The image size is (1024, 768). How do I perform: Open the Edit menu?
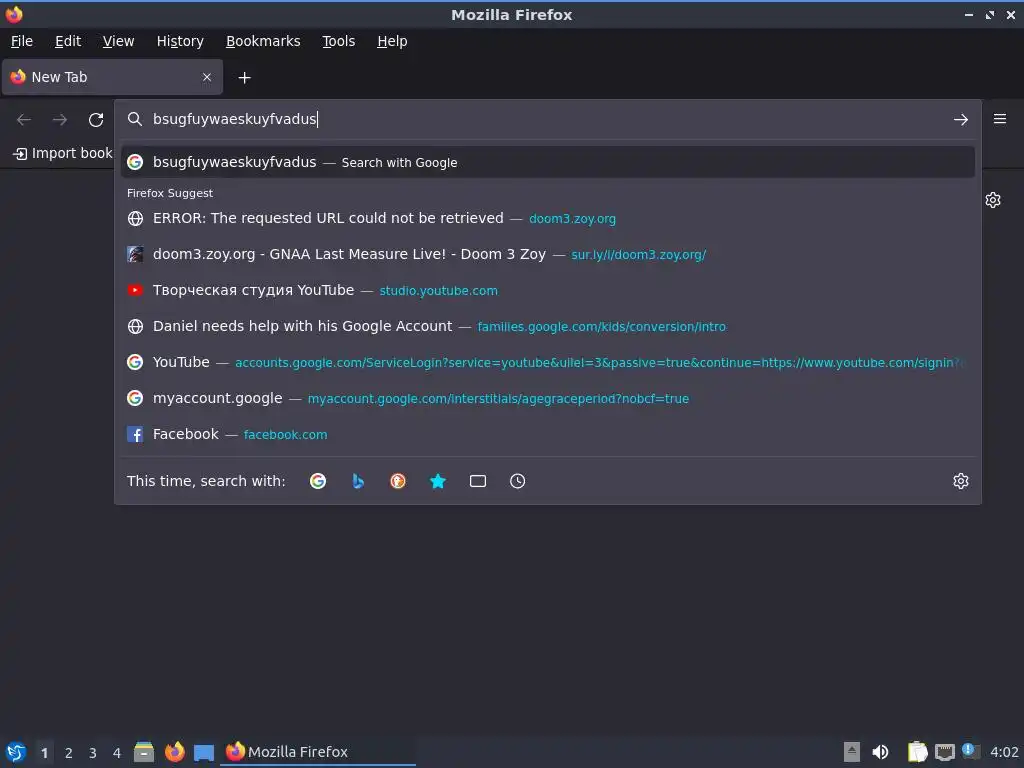68,41
